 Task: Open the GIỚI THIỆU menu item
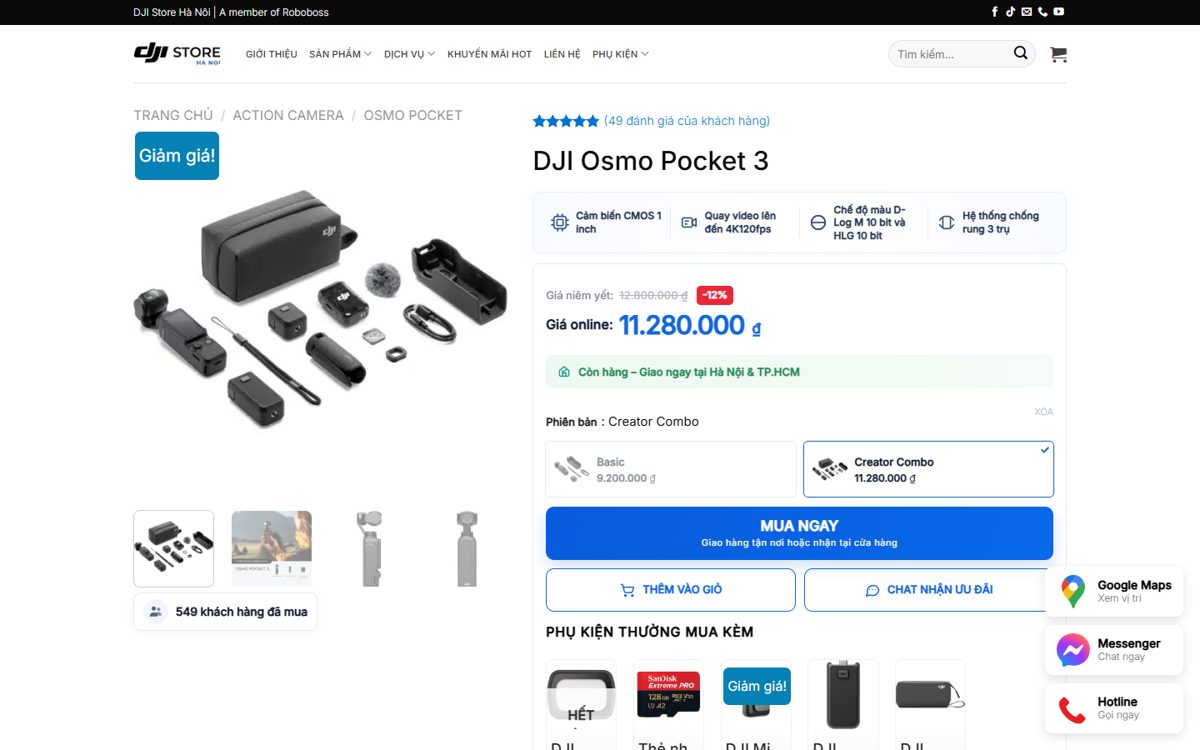tap(272, 54)
